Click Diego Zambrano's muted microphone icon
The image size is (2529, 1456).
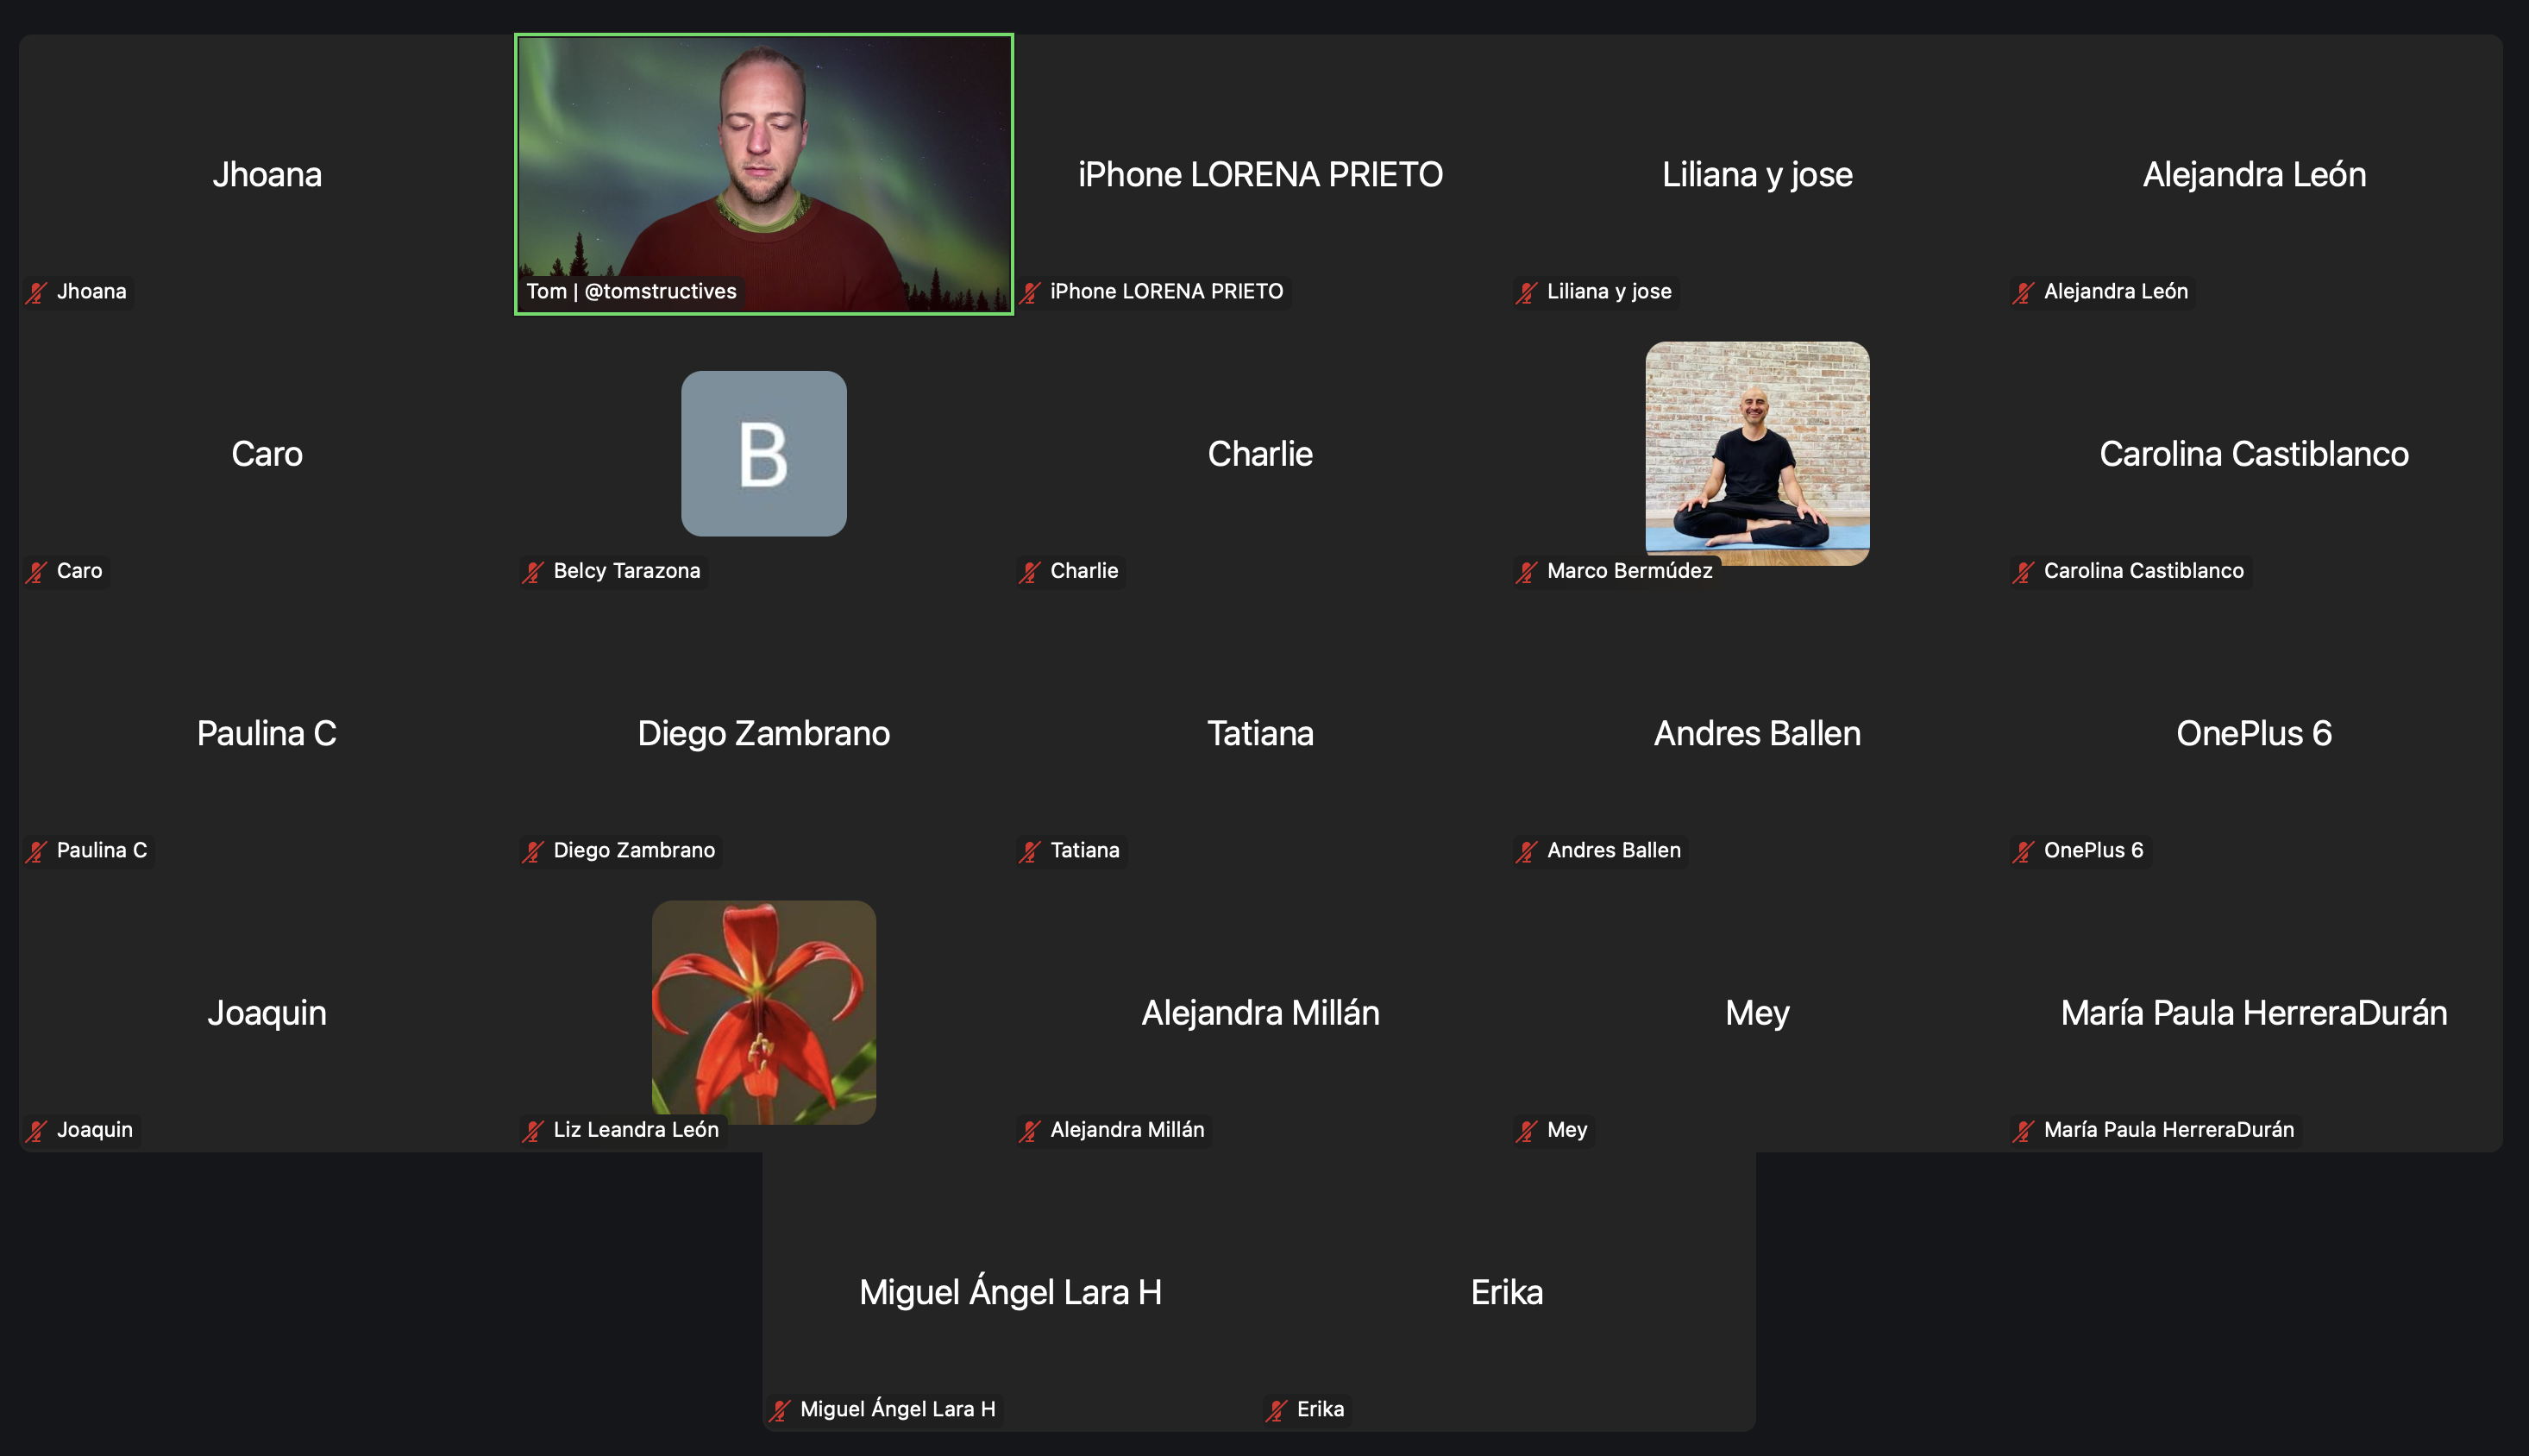[534, 852]
